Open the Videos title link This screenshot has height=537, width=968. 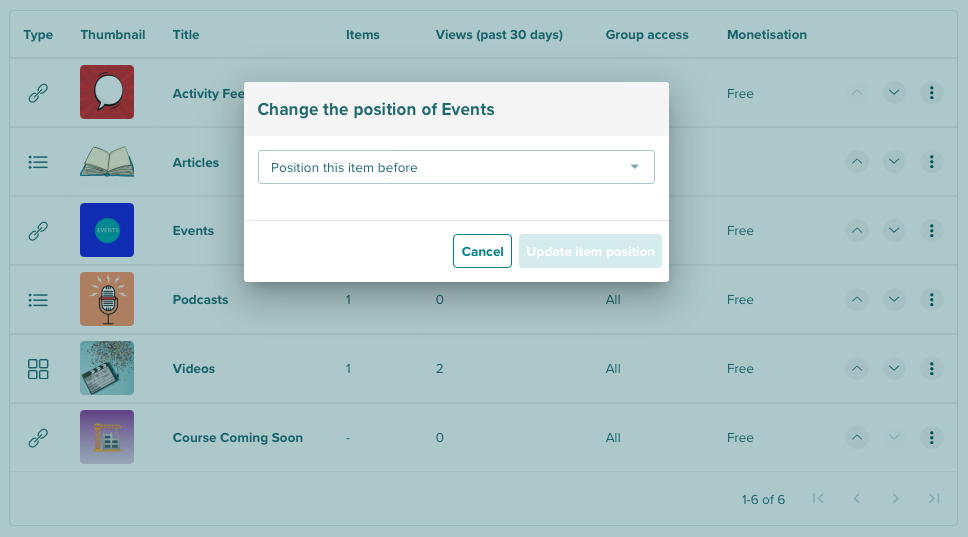point(194,368)
